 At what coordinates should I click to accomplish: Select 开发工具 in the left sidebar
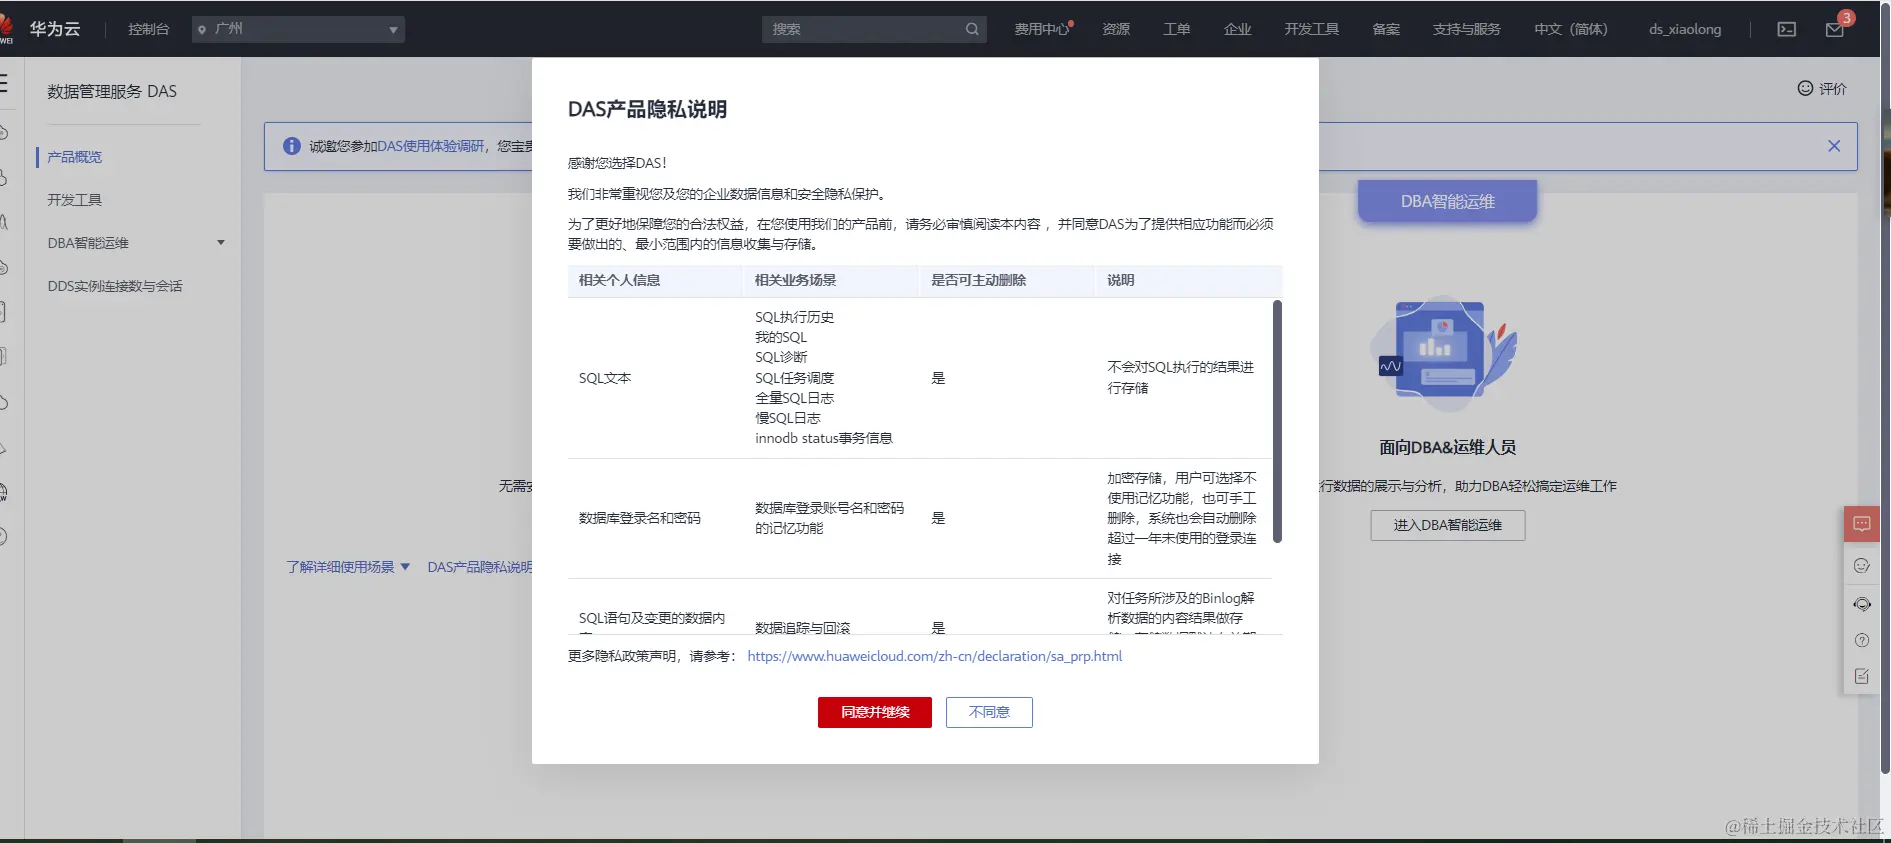pyautogui.click(x=75, y=200)
